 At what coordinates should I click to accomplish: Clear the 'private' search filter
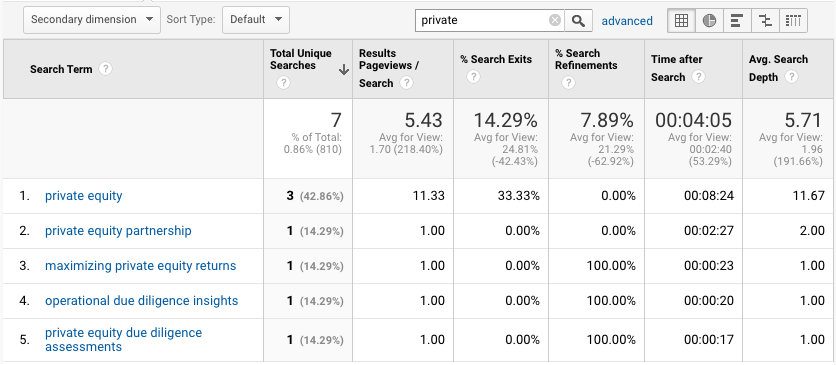555,21
